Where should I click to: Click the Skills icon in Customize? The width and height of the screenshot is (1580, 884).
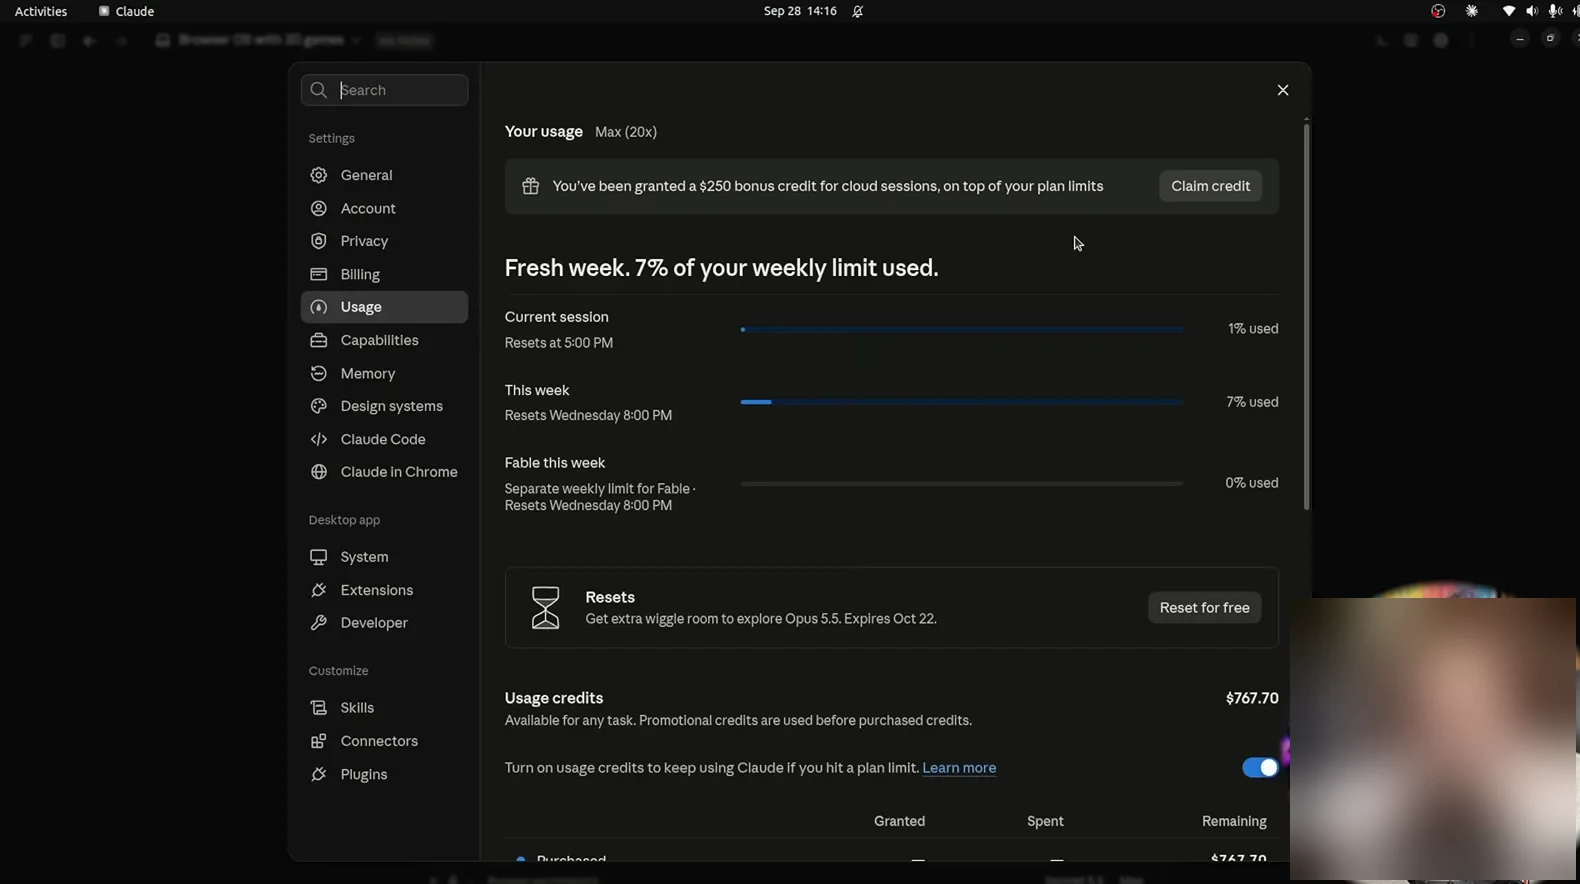point(319,708)
